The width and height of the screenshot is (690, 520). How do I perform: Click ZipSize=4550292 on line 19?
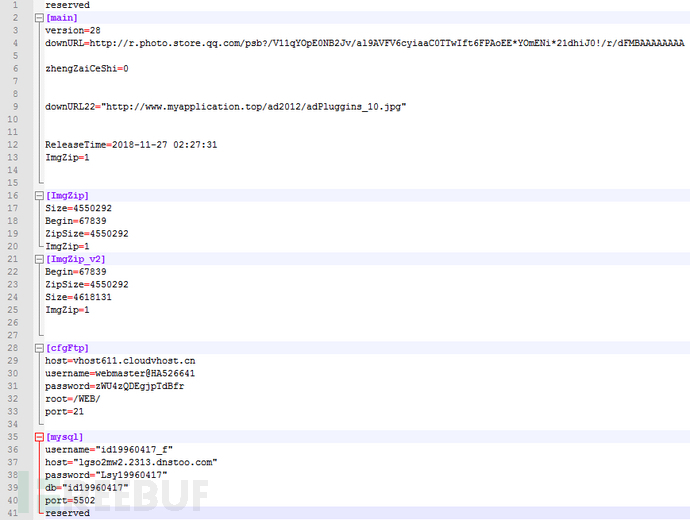point(87,234)
